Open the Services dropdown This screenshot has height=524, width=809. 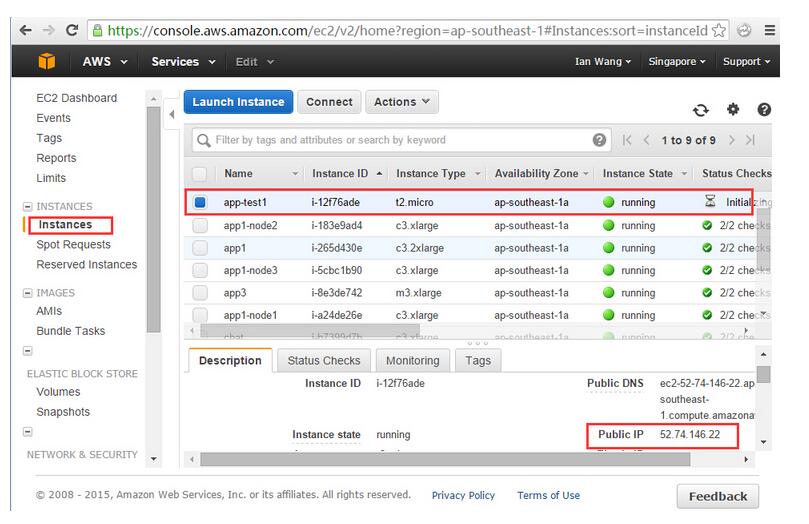click(183, 62)
